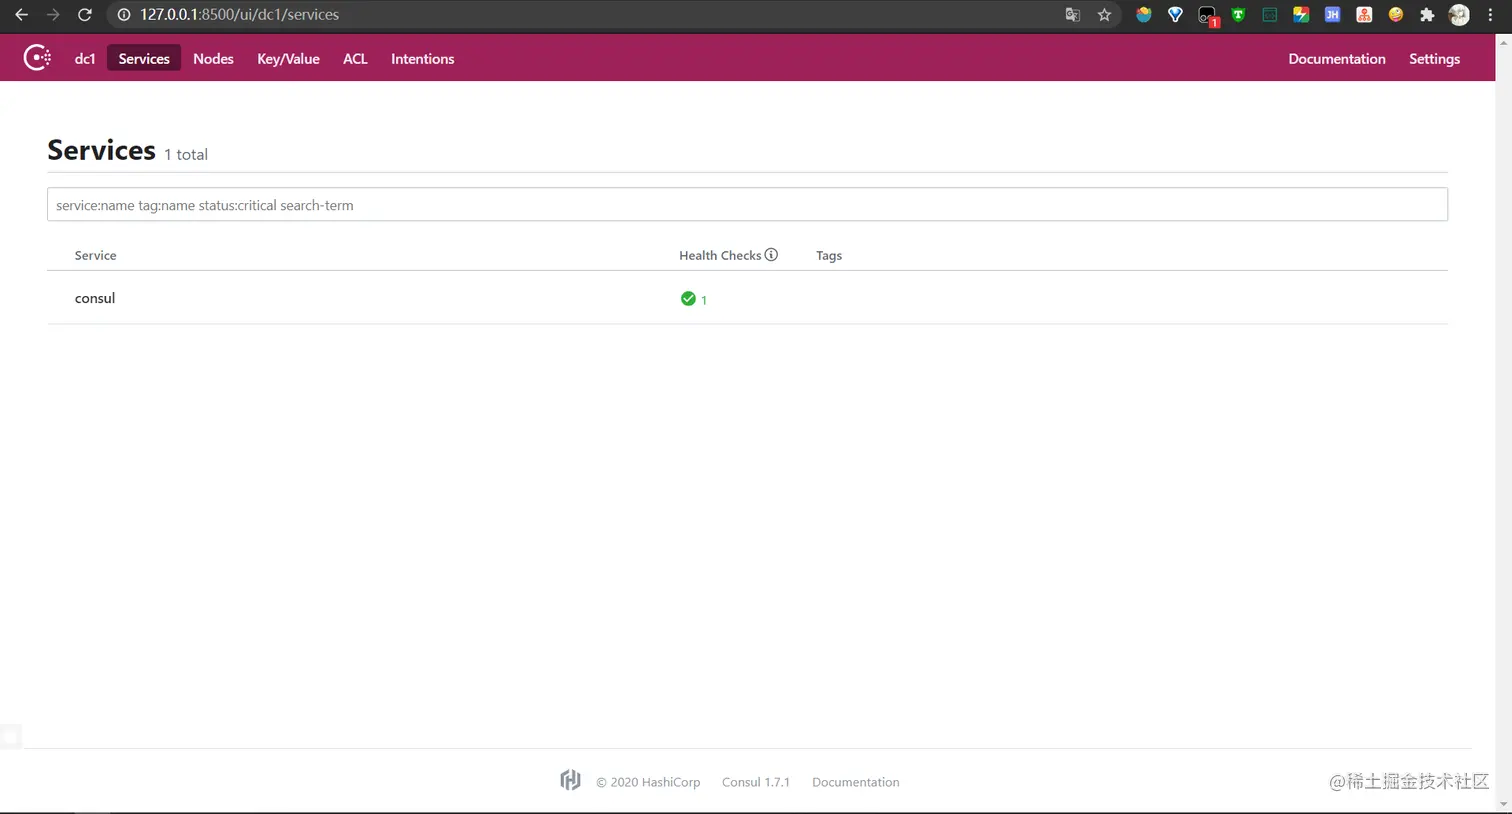The image size is (1512, 814).
Task: Click the site info icon in address bar
Action: click(x=124, y=15)
